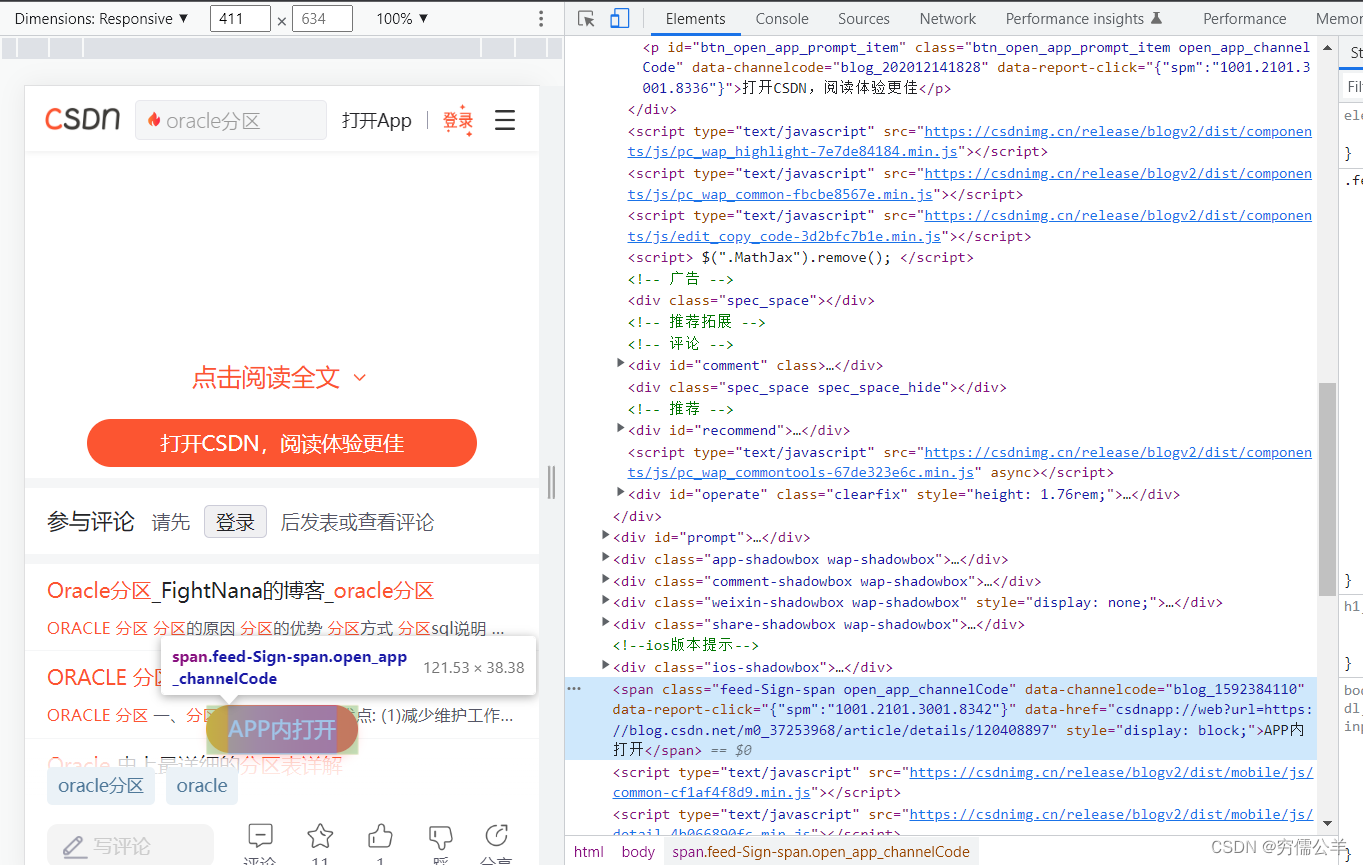This screenshot has height=865, width=1363.
Task: Expand the div id="recommend" node
Action: coord(621,429)
